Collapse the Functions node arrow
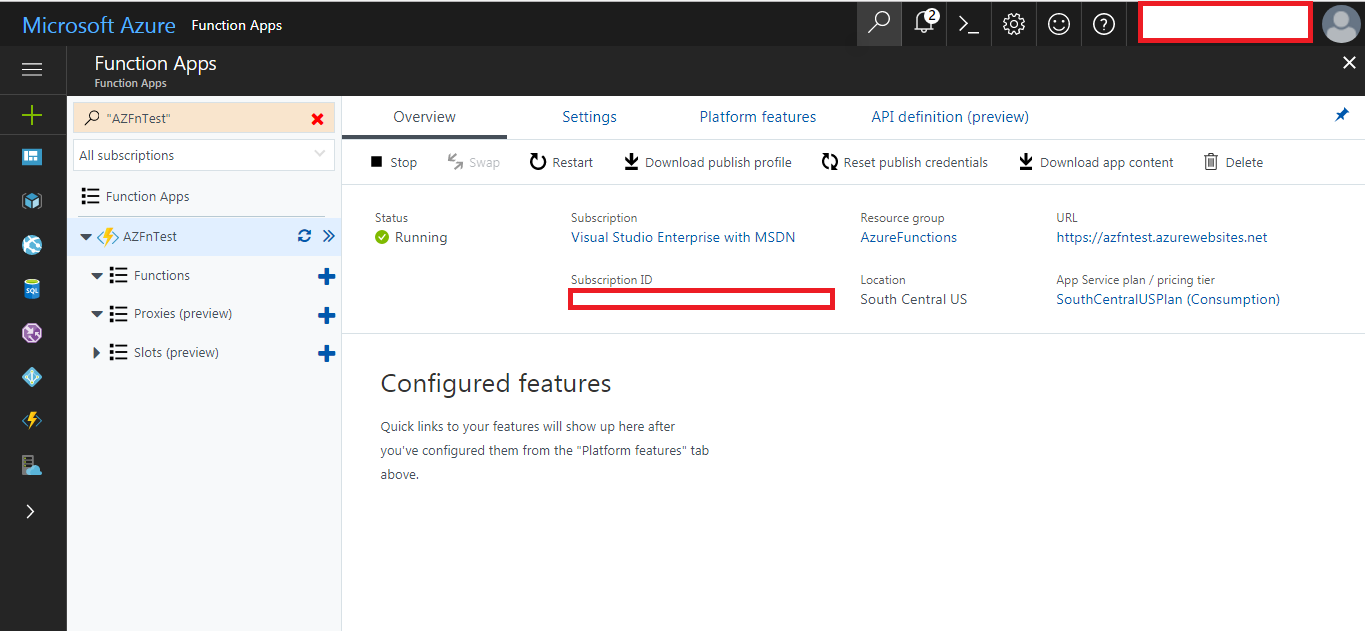Viewport: 1365px width, 631px height. tap(97, 276)
